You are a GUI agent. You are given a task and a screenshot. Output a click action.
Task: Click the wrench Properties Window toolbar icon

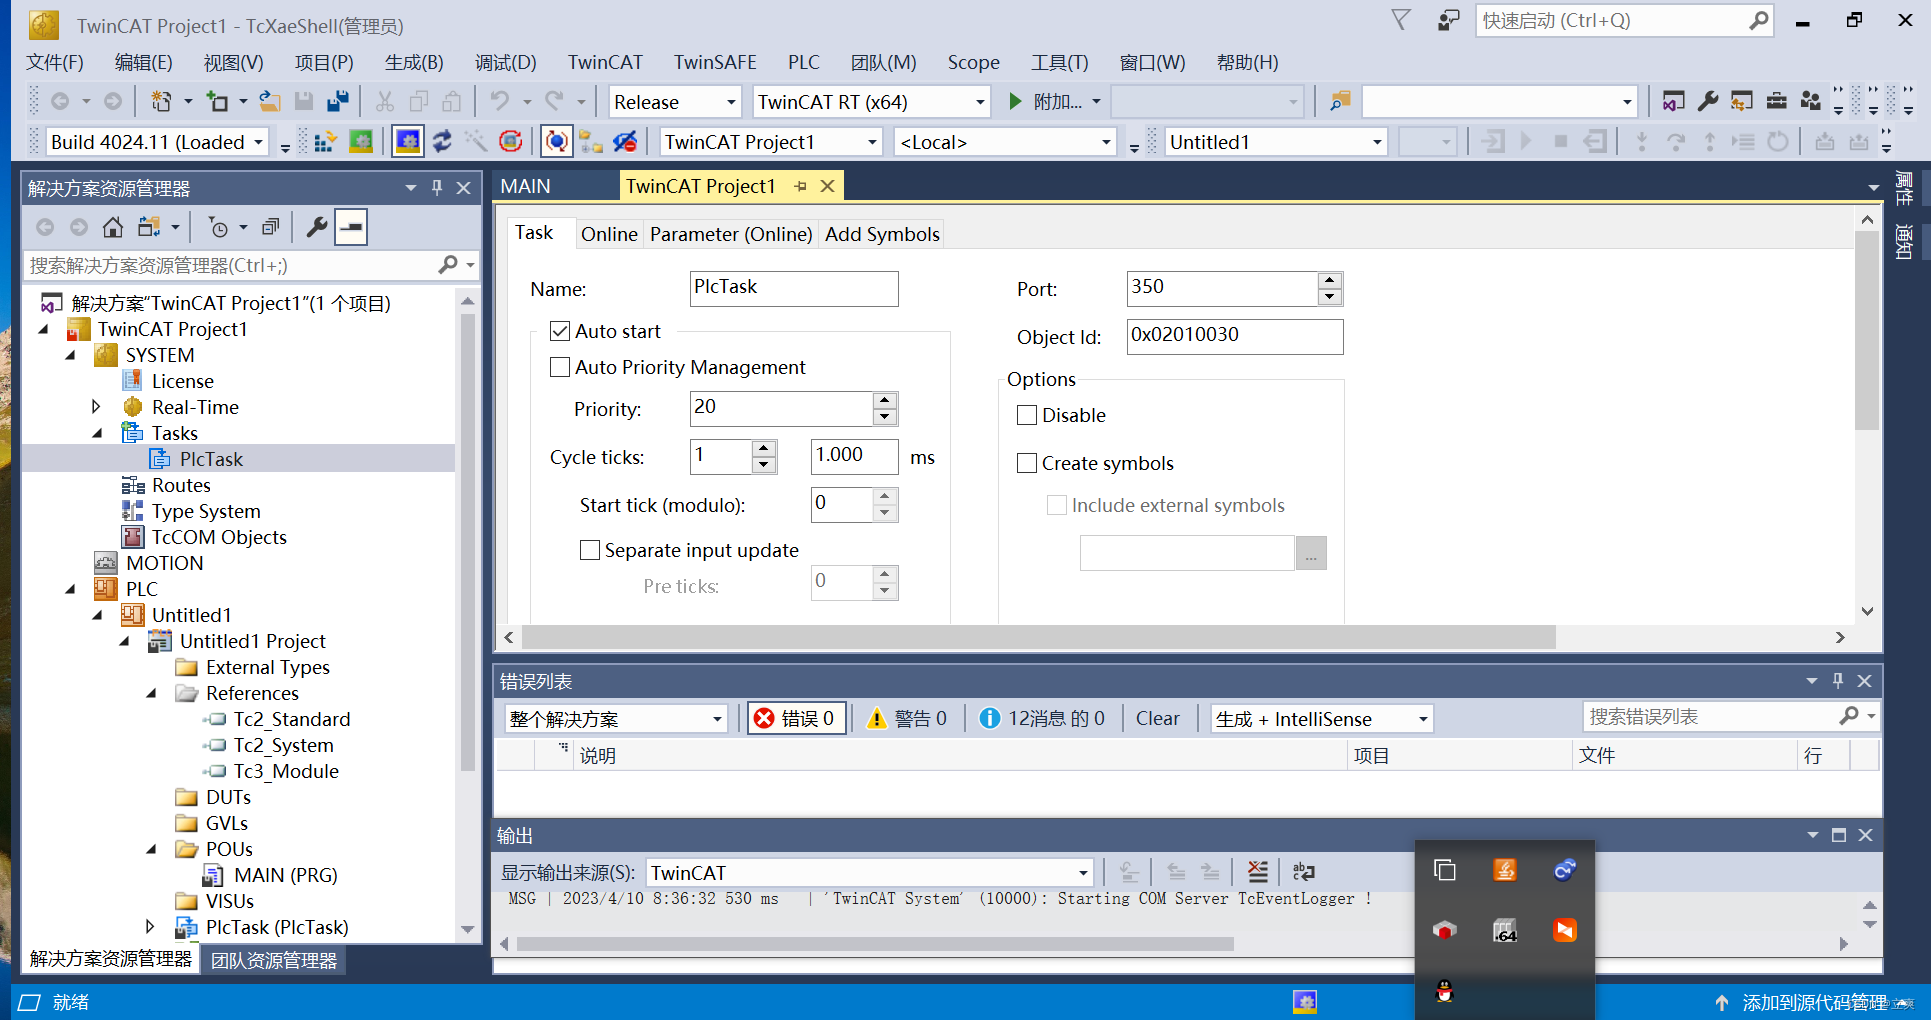pos(1708,101)
